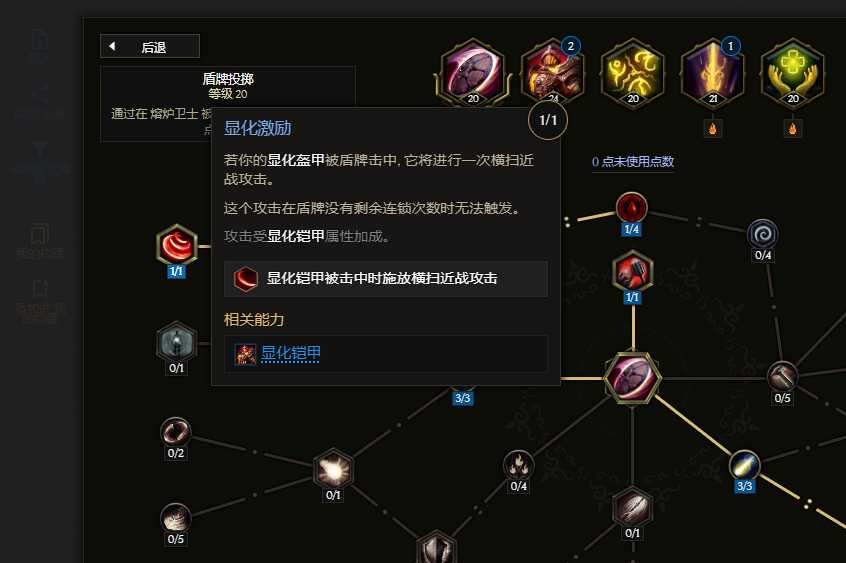The width and height of the screenshot is (846, 563).
Task: Click the blue streak node marked 3/3
Action: [x=745, y=465]
